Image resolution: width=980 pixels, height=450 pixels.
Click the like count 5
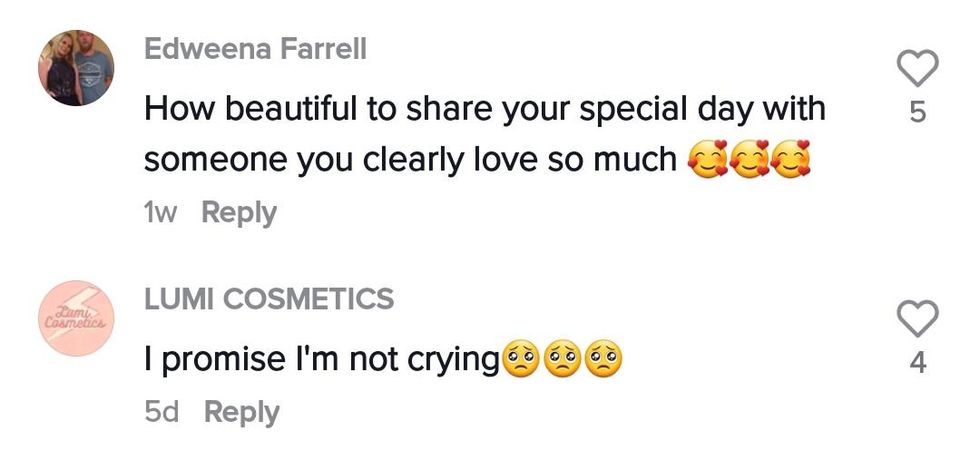918,114
